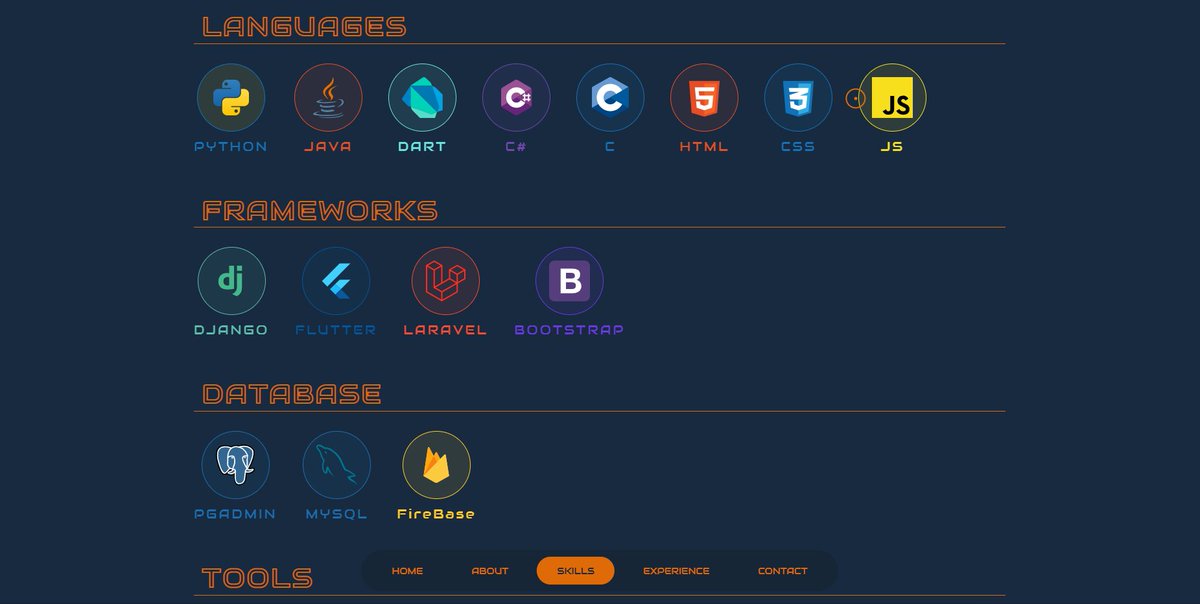Image resolution: width=1200 pixels, height=604 pixels.
Task: Click the LARAVEL text label
Action: tap(445, 330)
